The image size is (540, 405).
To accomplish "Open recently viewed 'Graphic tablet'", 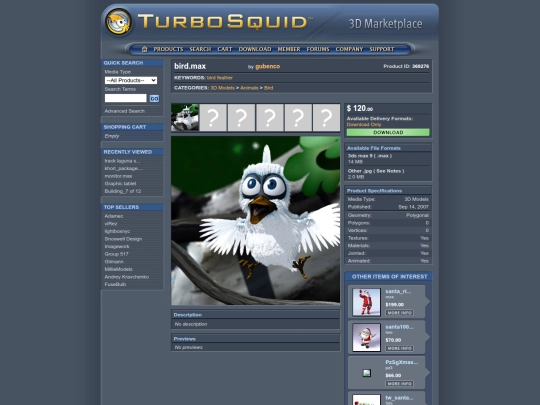I will 120,184.
